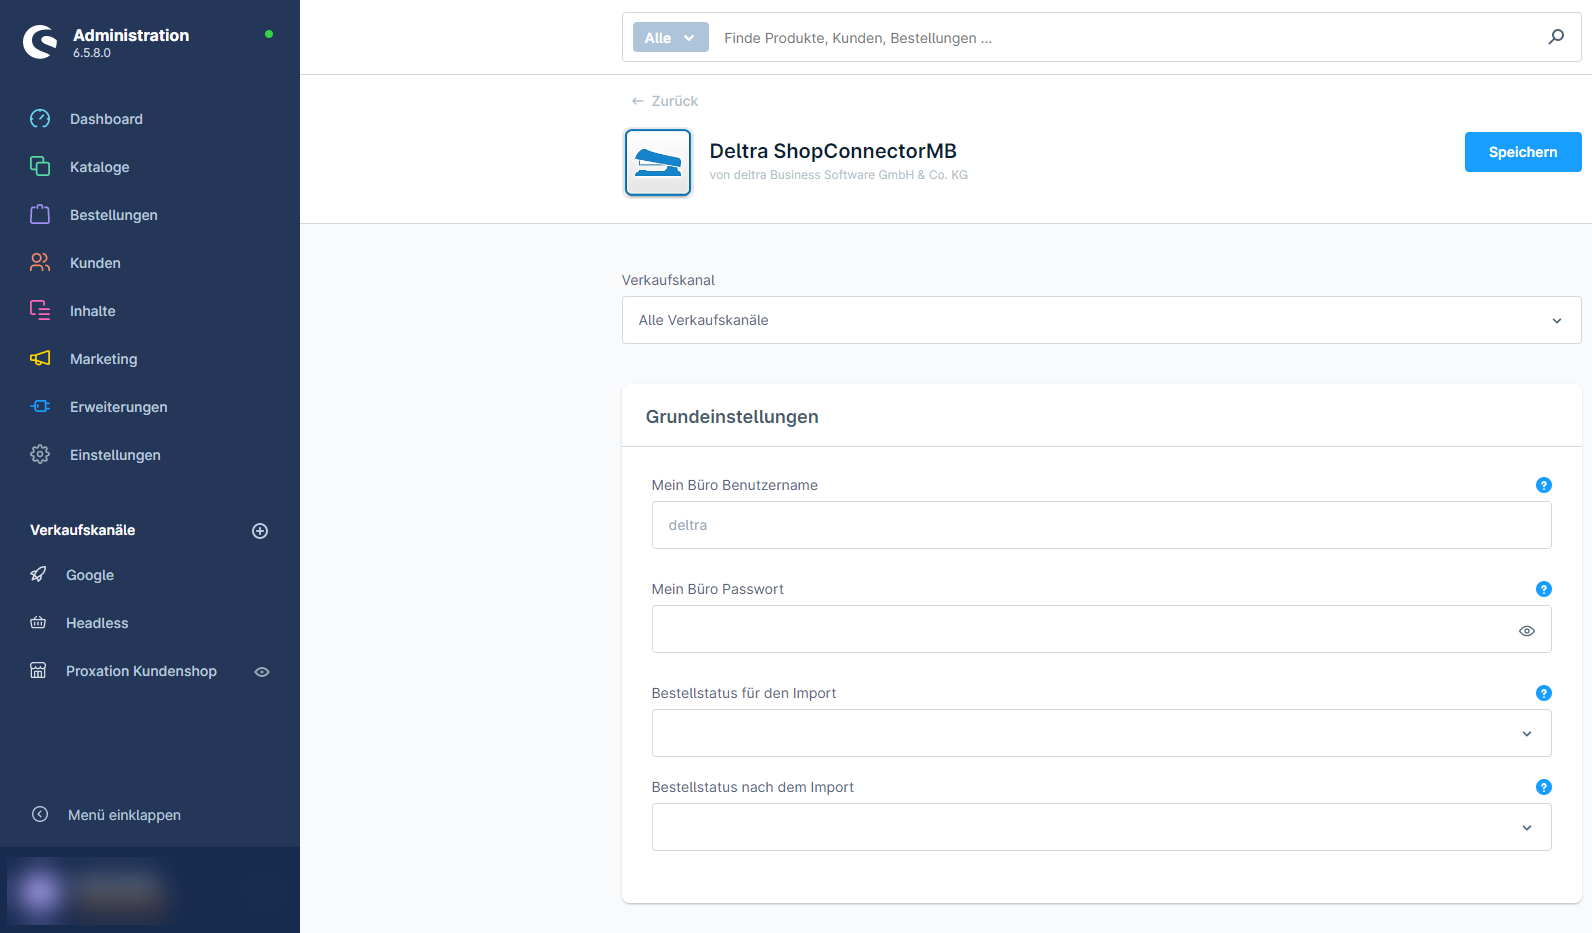Open Bestellstatus für den Import dropdown
1592x933 pixels.
coord(1101,733)
